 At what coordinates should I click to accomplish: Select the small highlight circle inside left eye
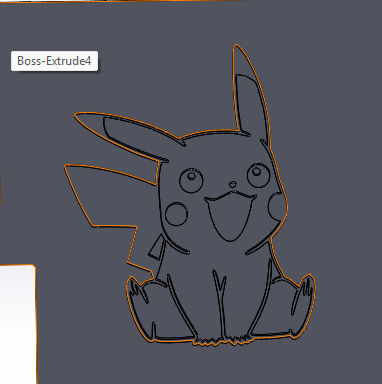192,175
